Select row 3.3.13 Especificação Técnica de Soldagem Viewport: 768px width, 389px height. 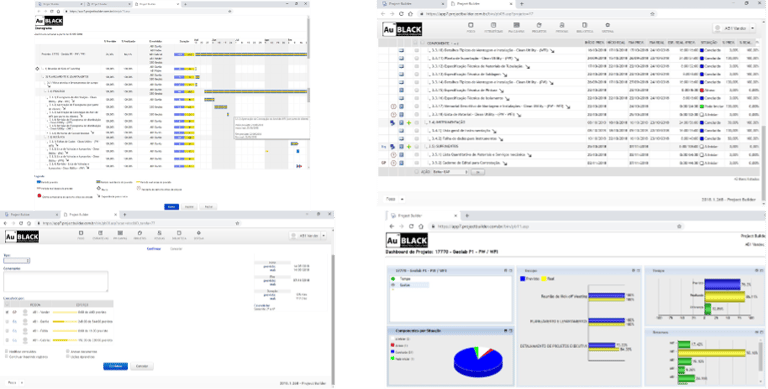click(417, 74)
